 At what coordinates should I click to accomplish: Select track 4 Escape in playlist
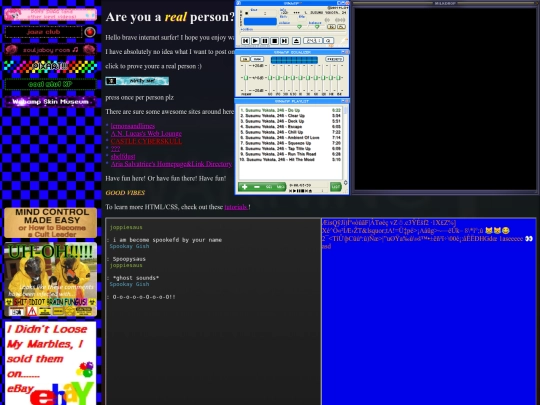pos(290,127)
